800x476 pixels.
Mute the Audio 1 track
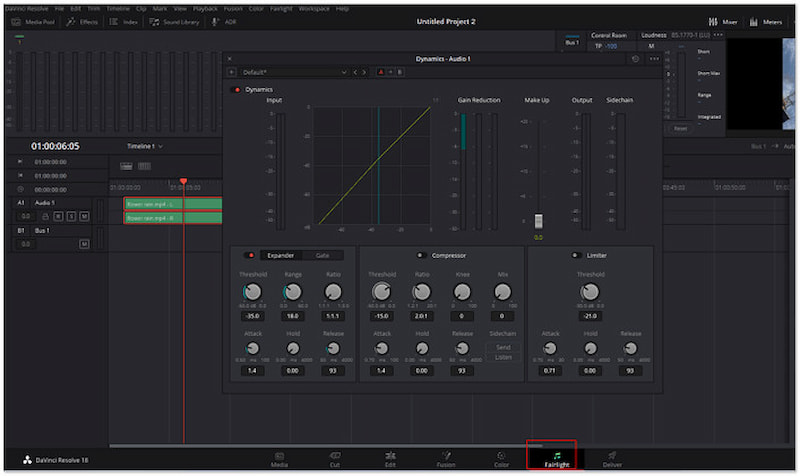click(x=84, y=216)
